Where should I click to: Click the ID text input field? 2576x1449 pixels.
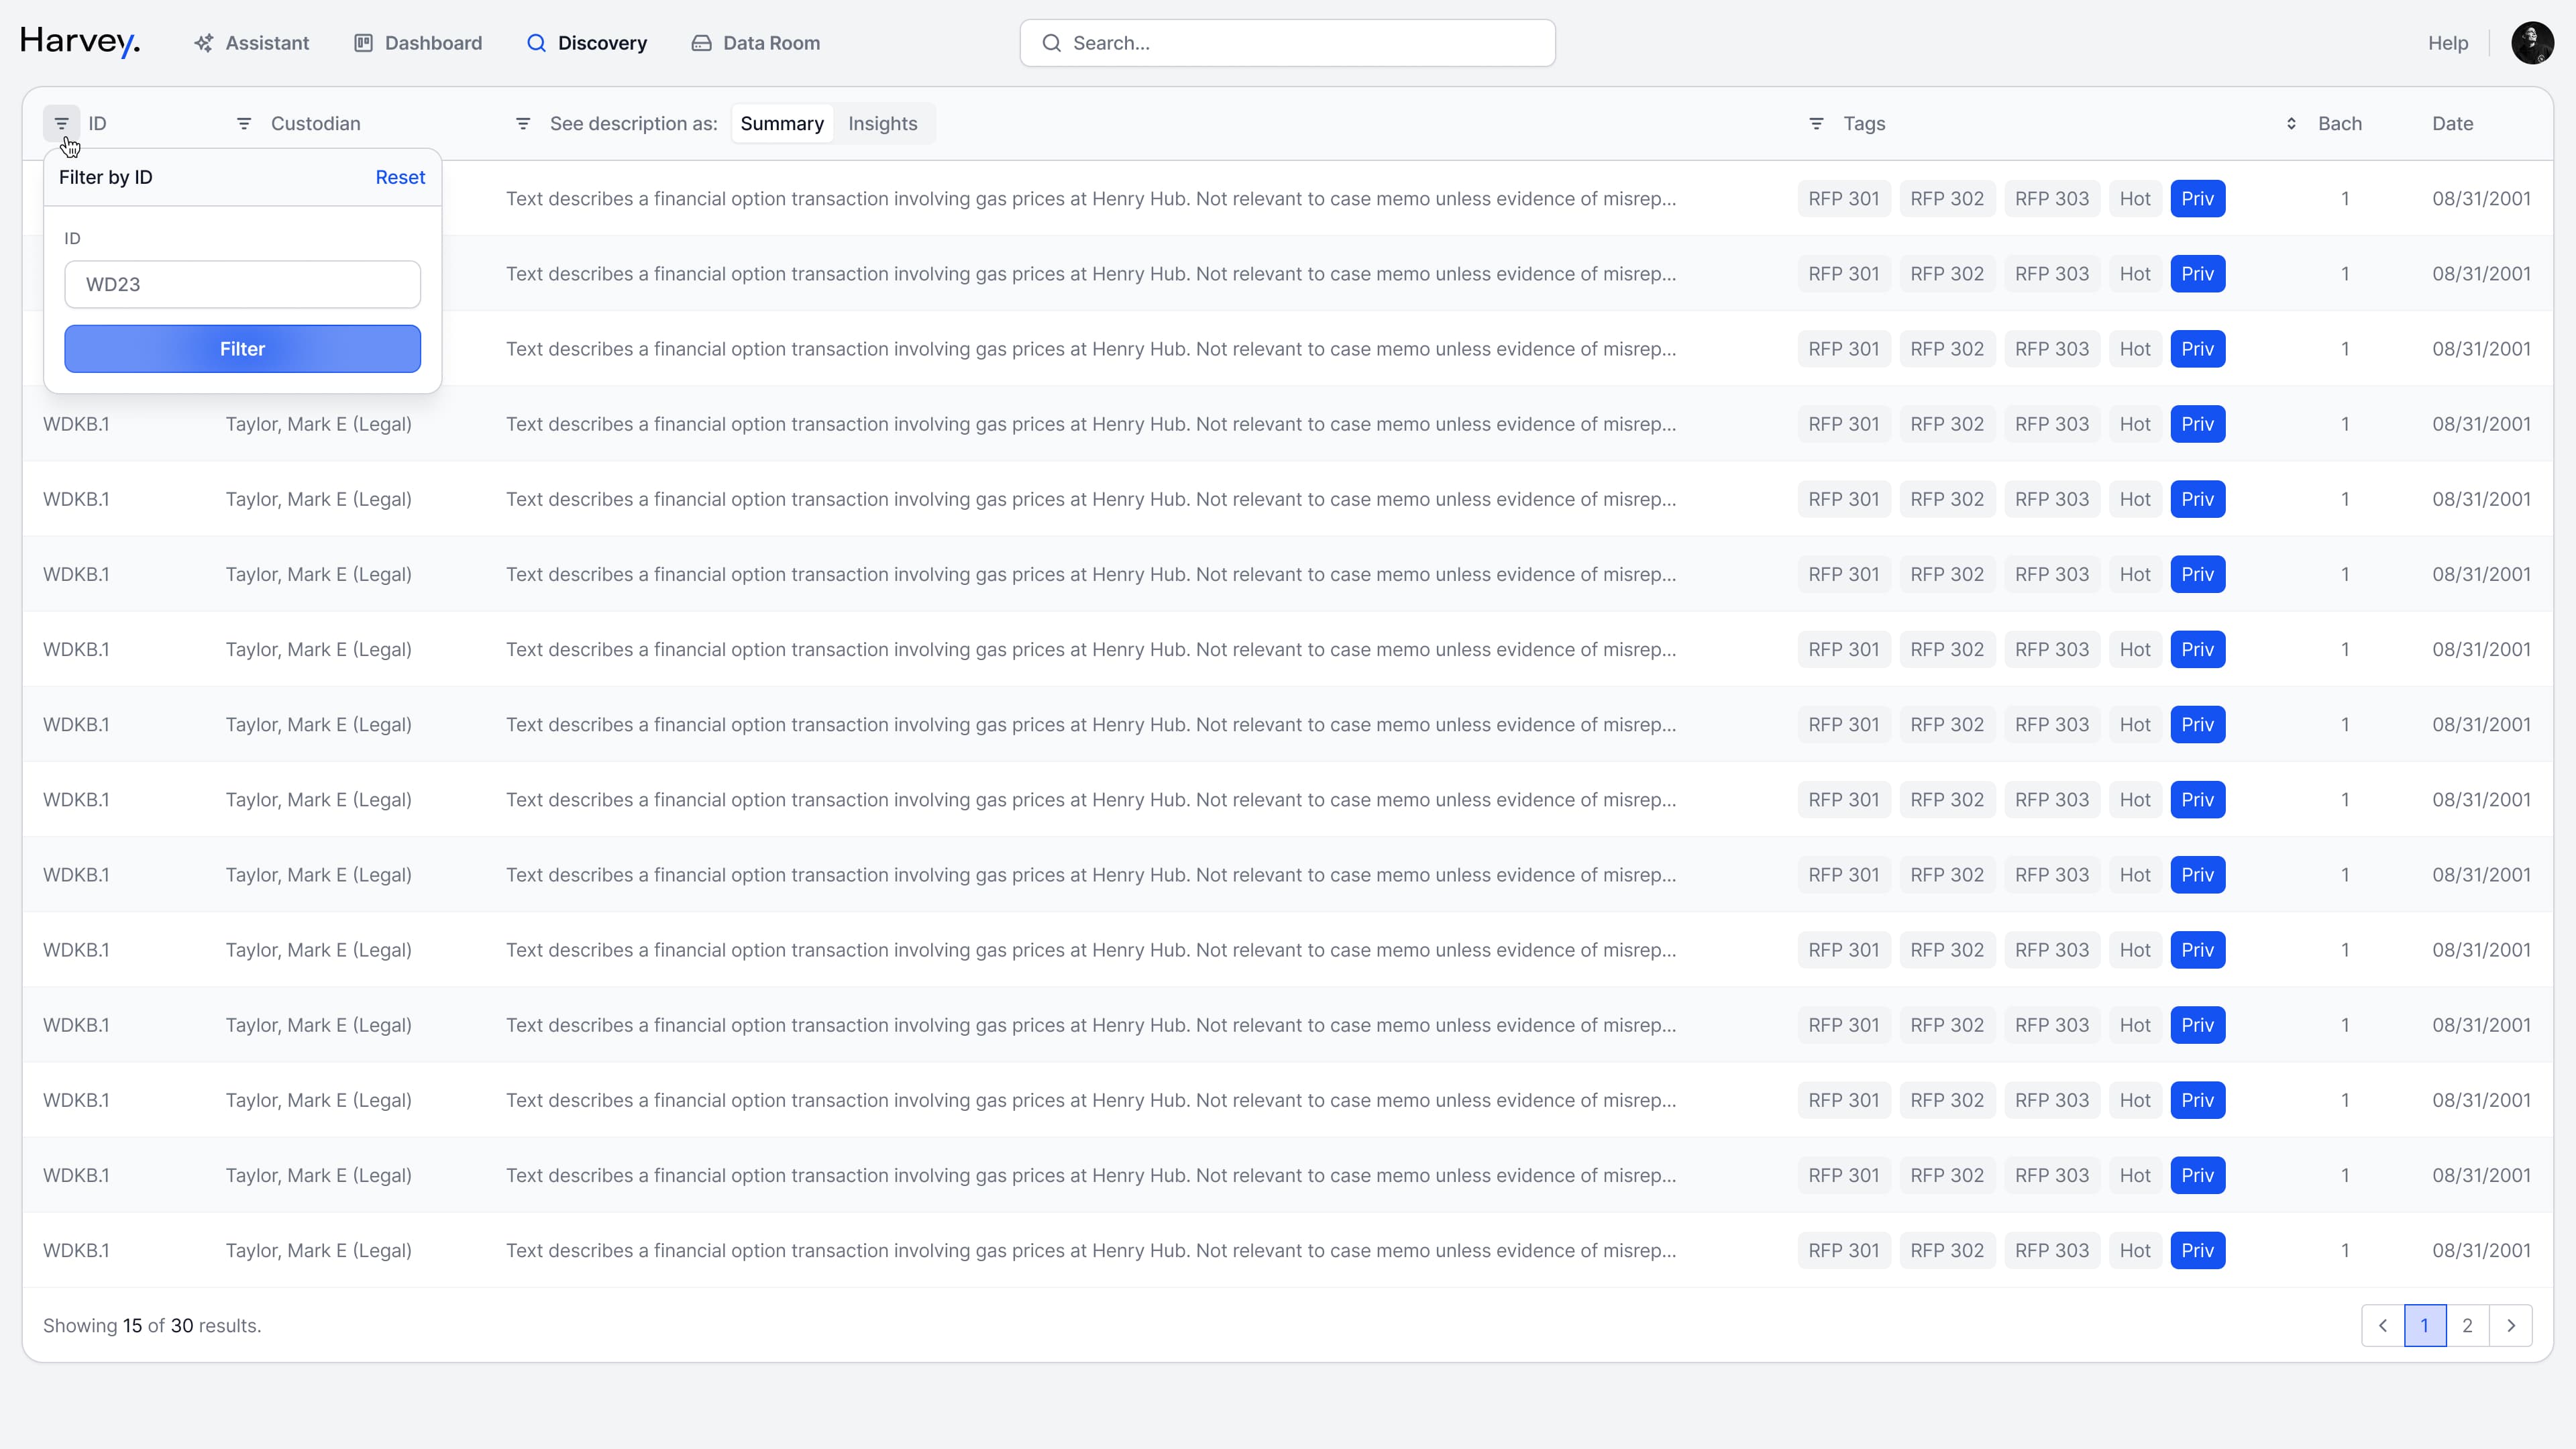(x=242, y=285)
